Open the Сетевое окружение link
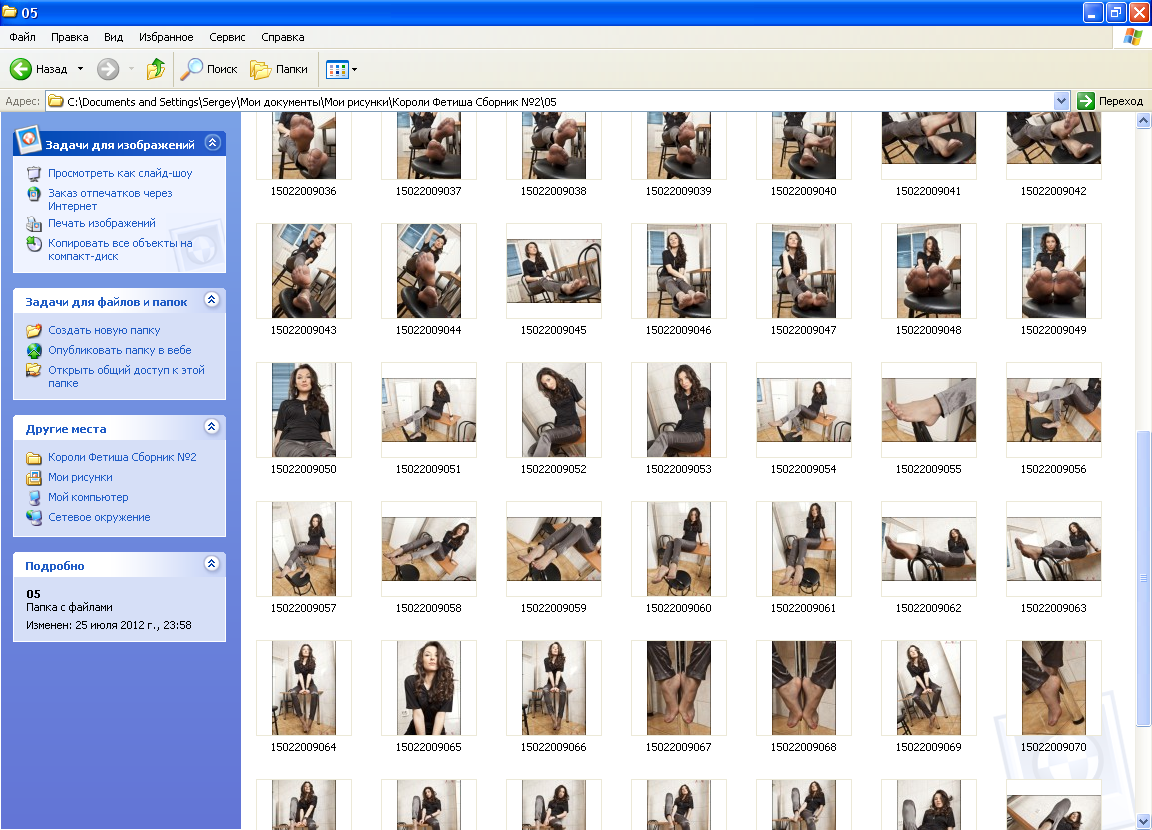 click(99, 517)
